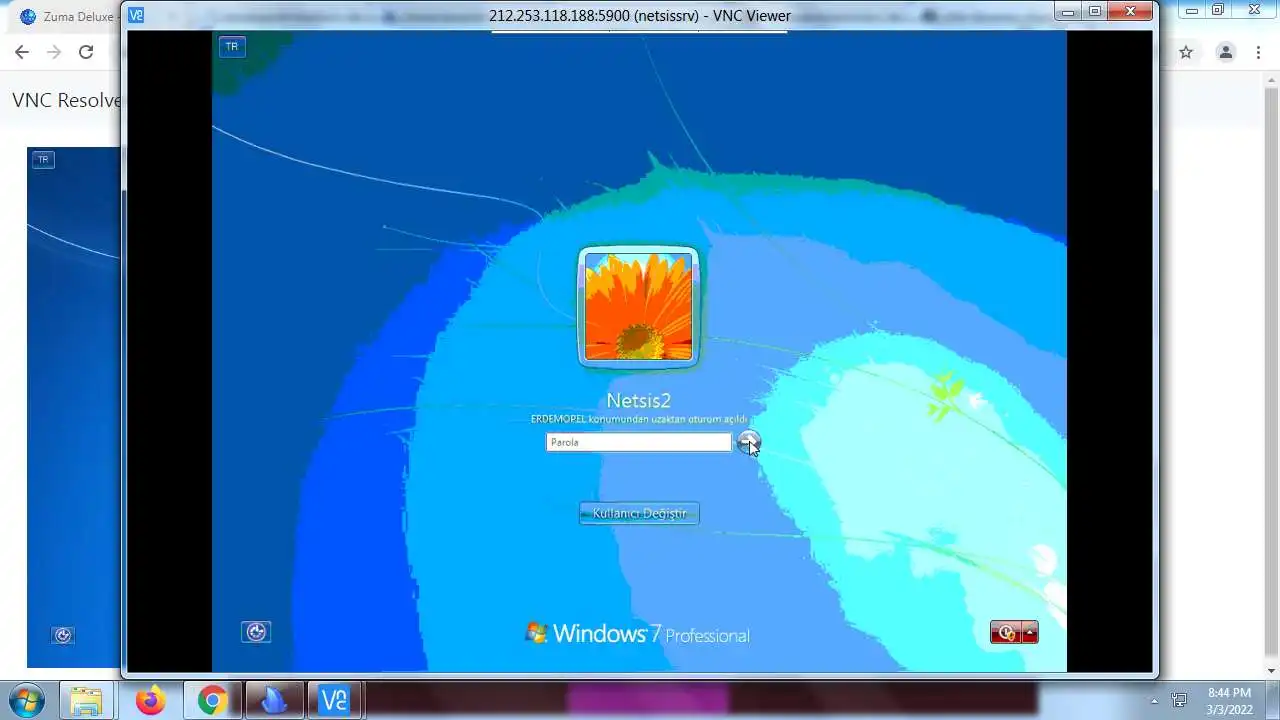Click the VNC Viewer title bar icon
This screenshot has height=720, width=1280.
coord(136,15)
